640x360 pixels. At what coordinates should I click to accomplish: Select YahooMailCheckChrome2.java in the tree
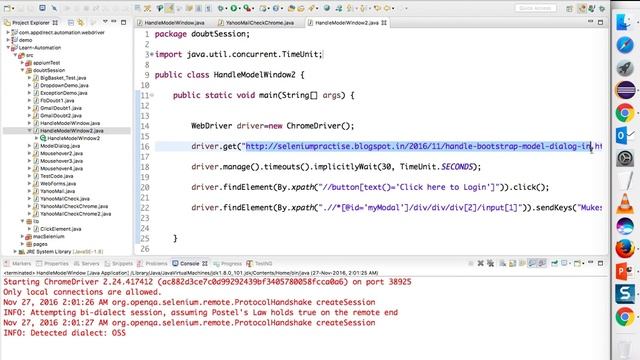pos(76,214)
